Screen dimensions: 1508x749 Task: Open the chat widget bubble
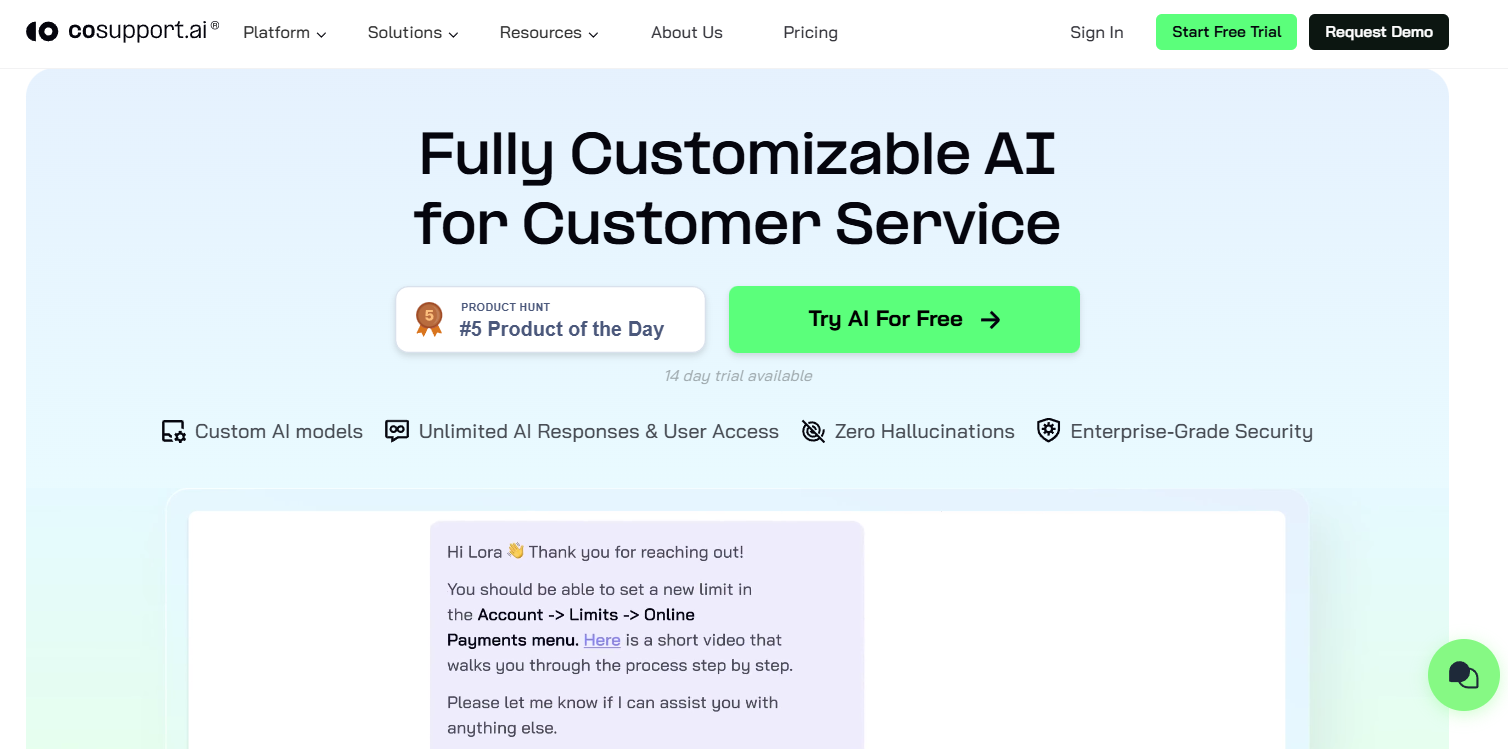(x=1463, y=675)
